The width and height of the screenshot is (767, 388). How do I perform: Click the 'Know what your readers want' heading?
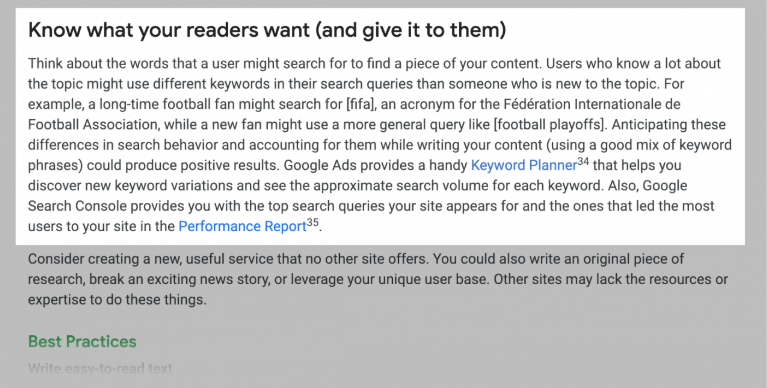[267, 30]
